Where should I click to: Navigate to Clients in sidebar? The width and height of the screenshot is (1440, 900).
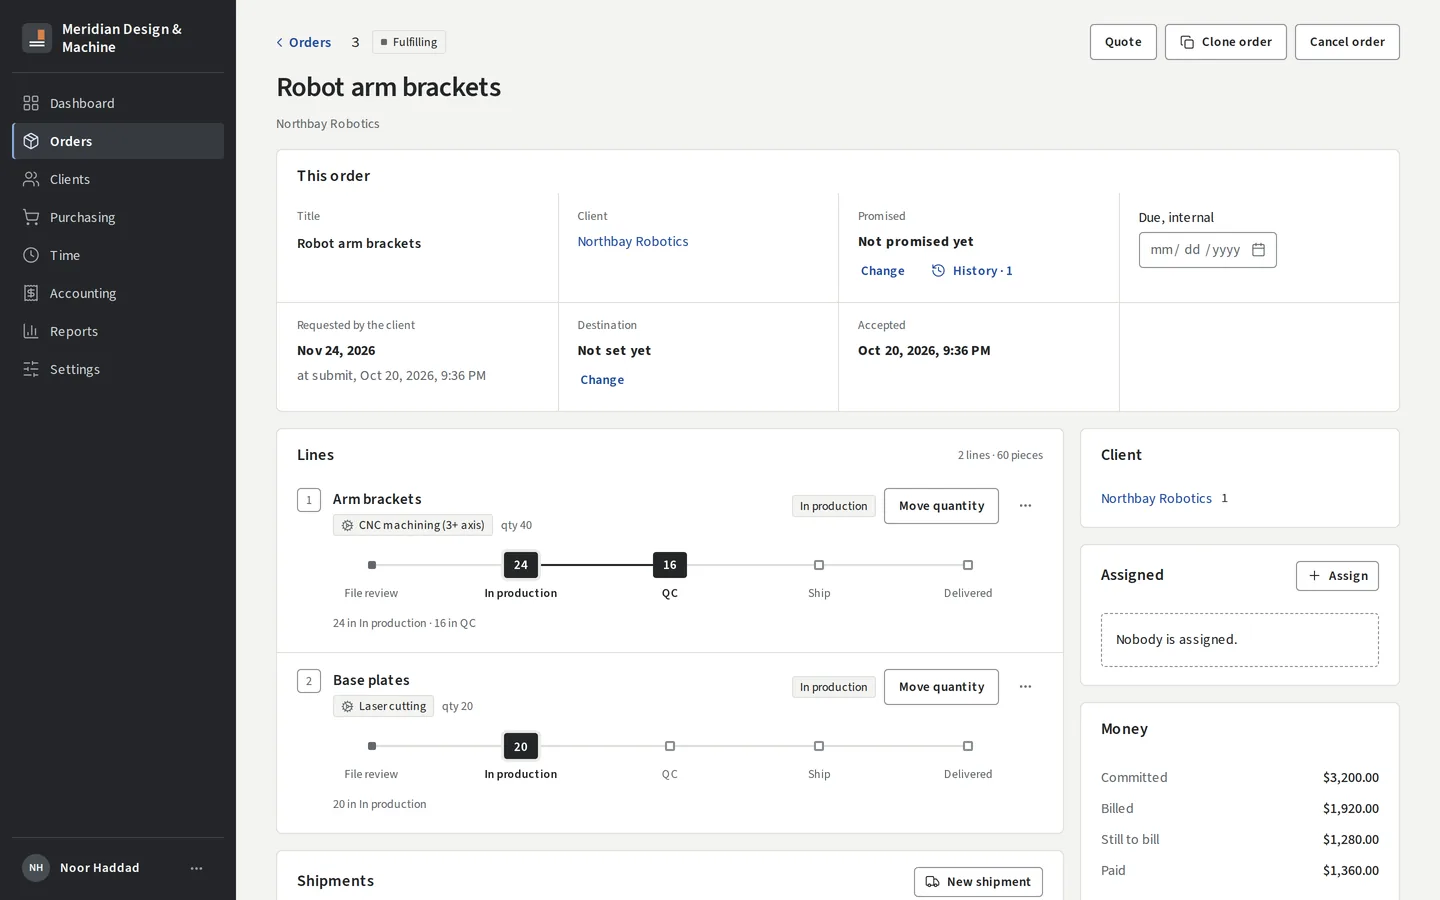click(x=118, y=179)
